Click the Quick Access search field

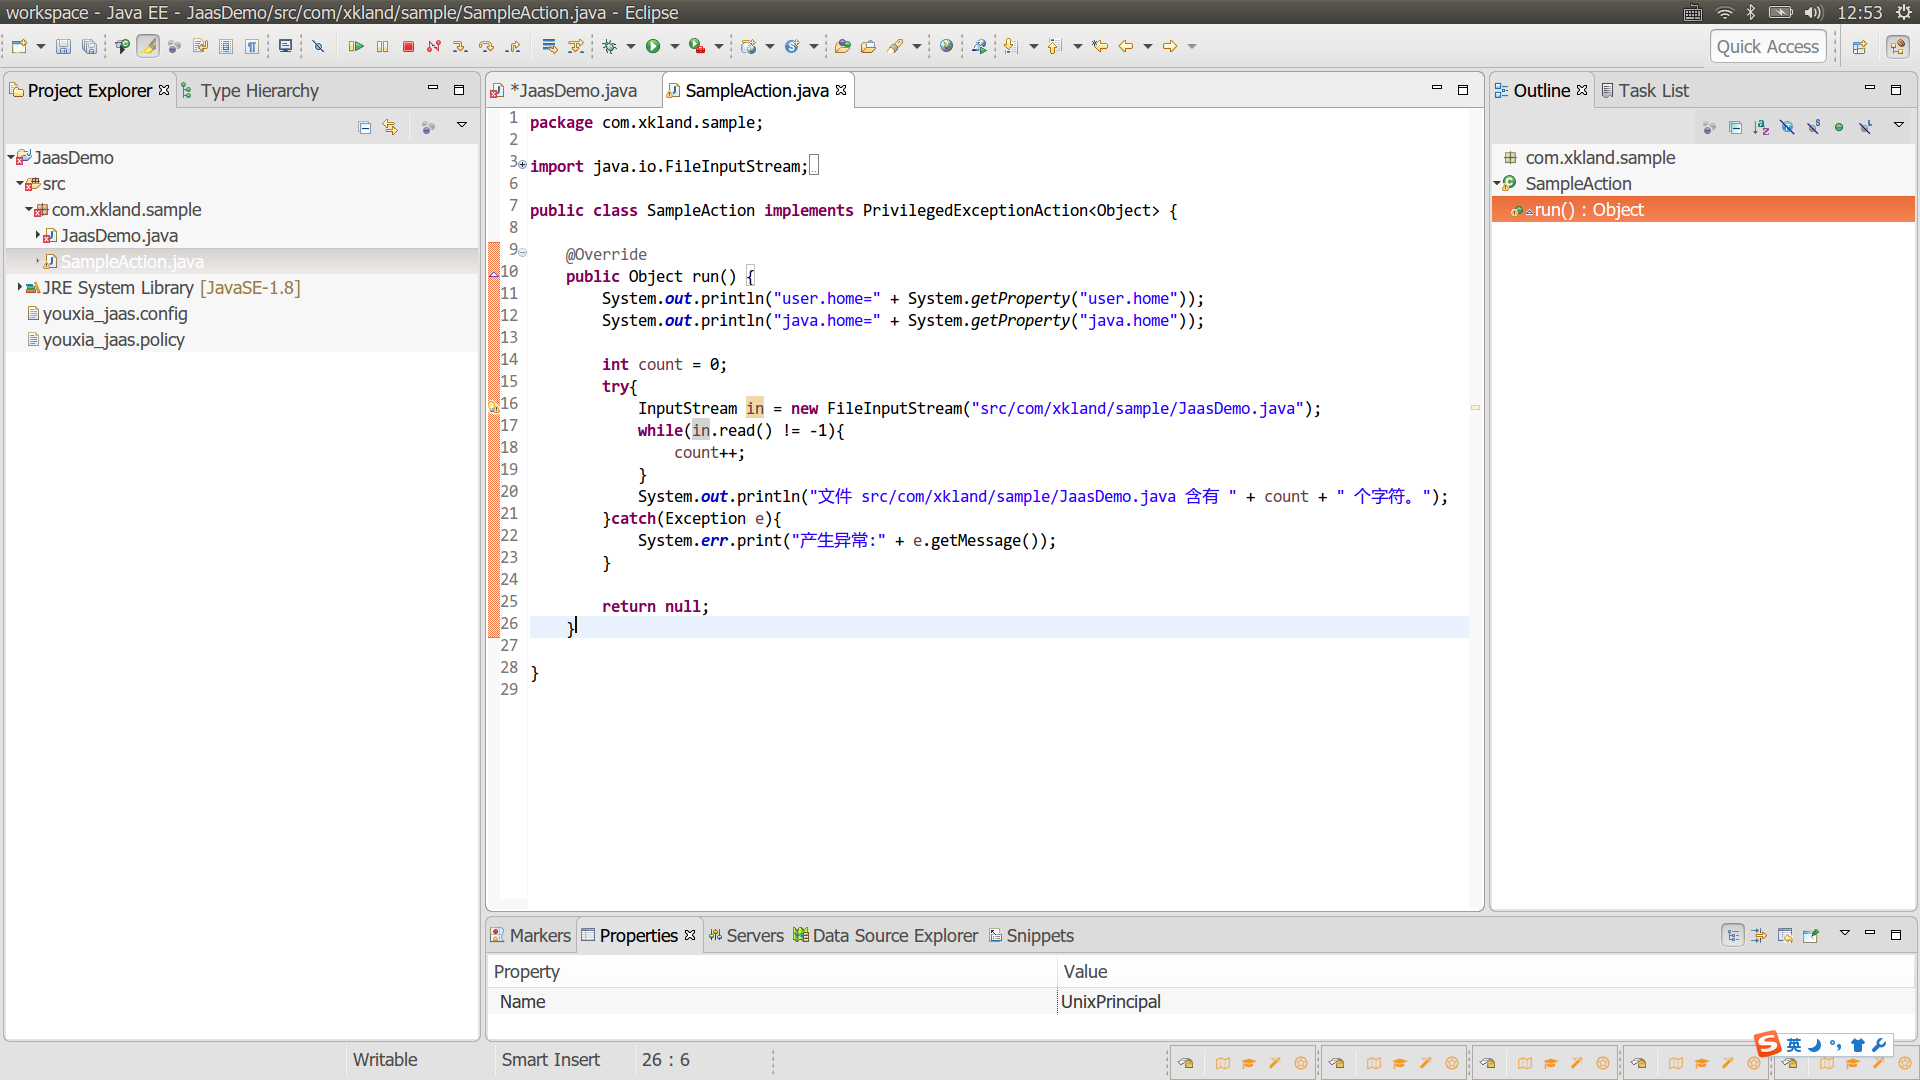1767,47
